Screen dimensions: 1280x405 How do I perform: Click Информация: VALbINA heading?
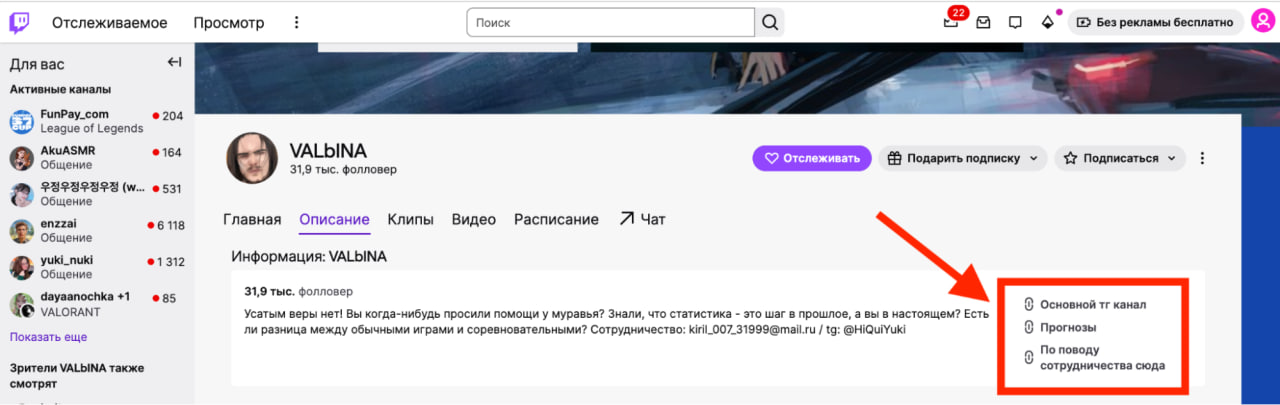pyautogui.click(x=309, y=256)
